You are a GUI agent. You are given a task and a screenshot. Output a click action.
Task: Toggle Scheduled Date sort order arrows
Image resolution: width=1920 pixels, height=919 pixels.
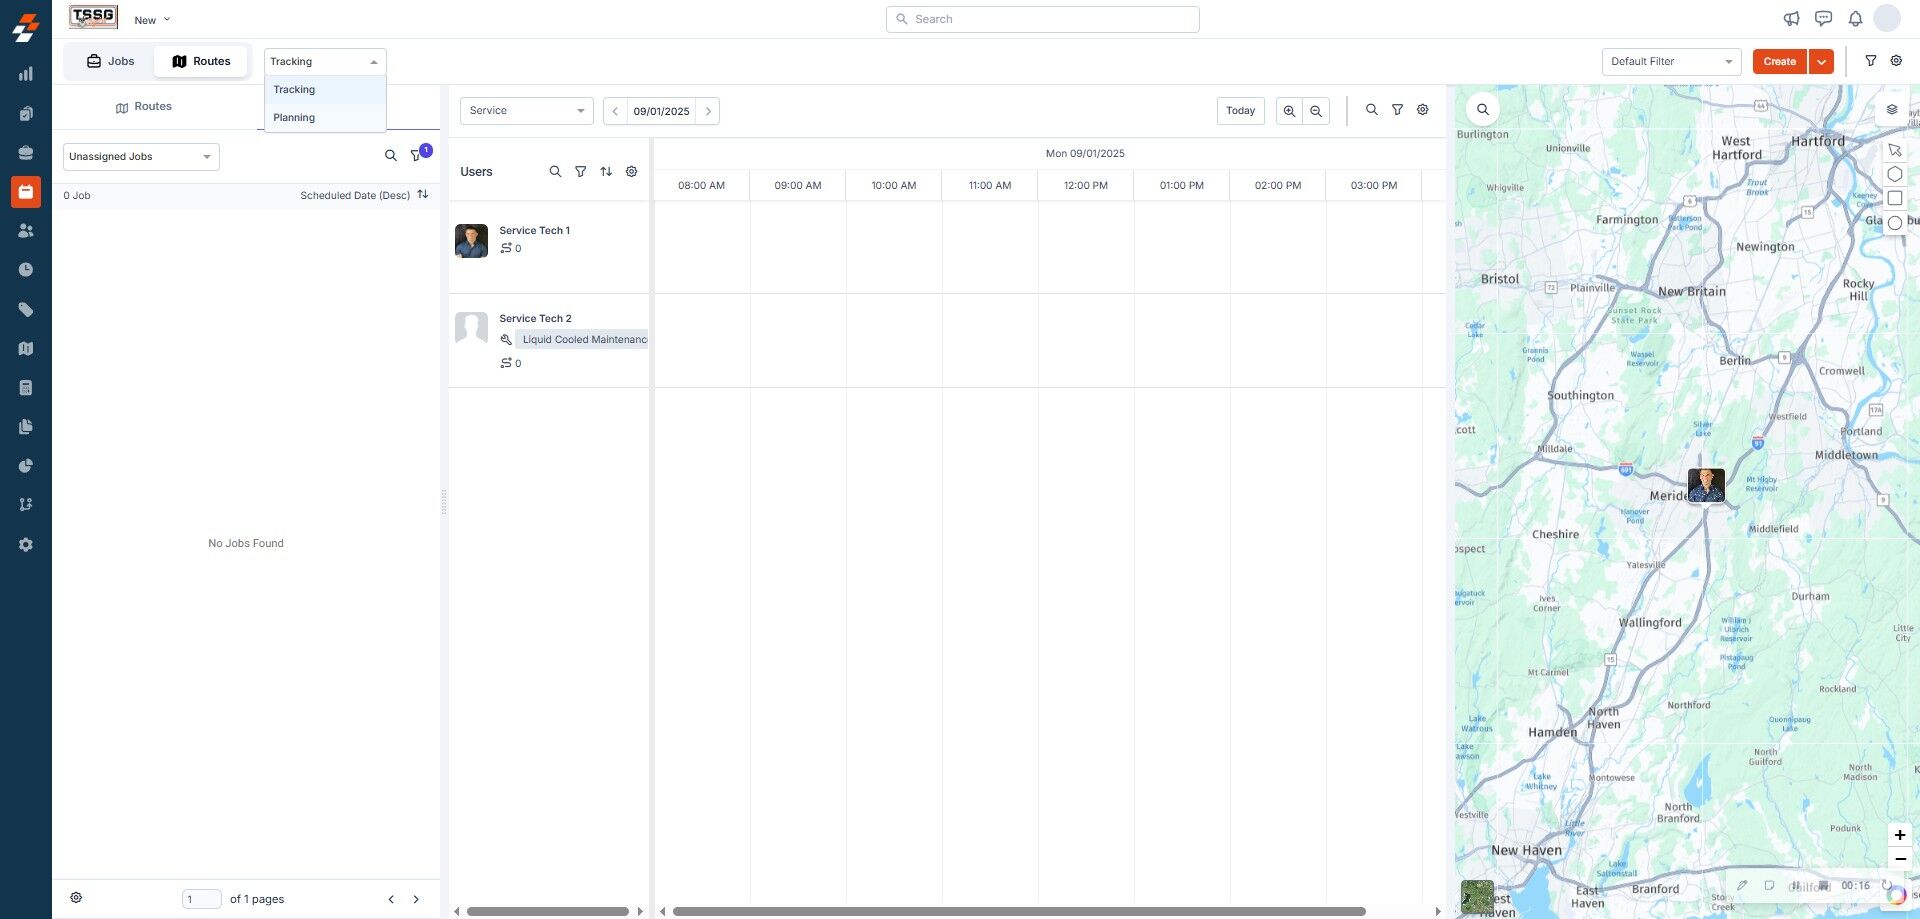423,195
